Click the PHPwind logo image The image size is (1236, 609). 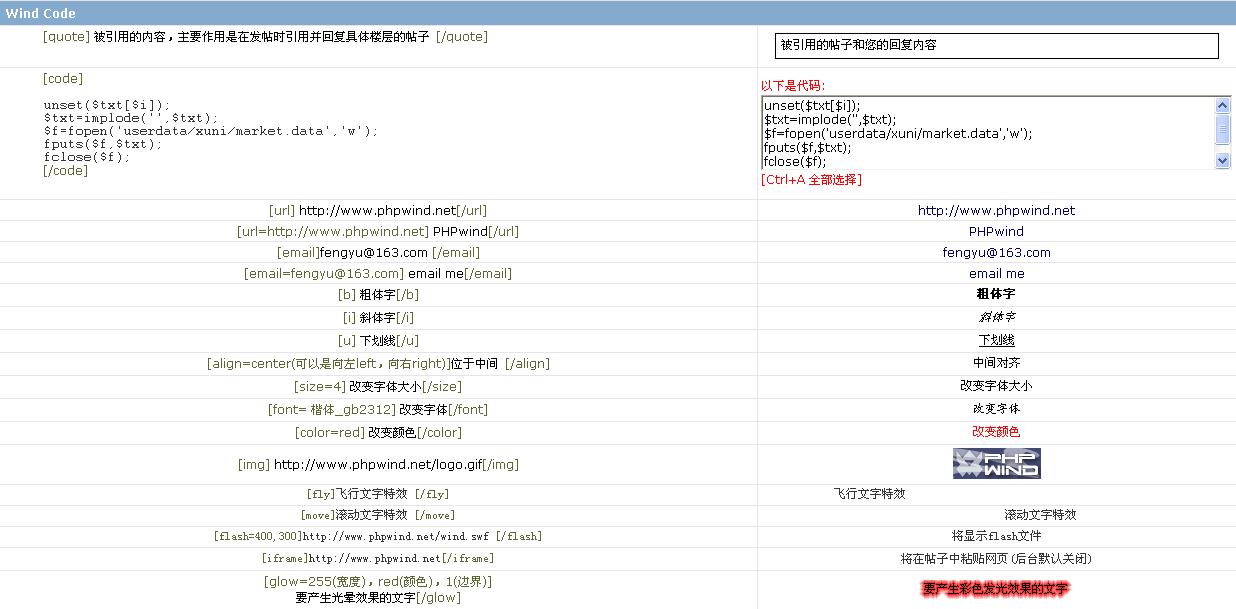(x=996, y=463)
